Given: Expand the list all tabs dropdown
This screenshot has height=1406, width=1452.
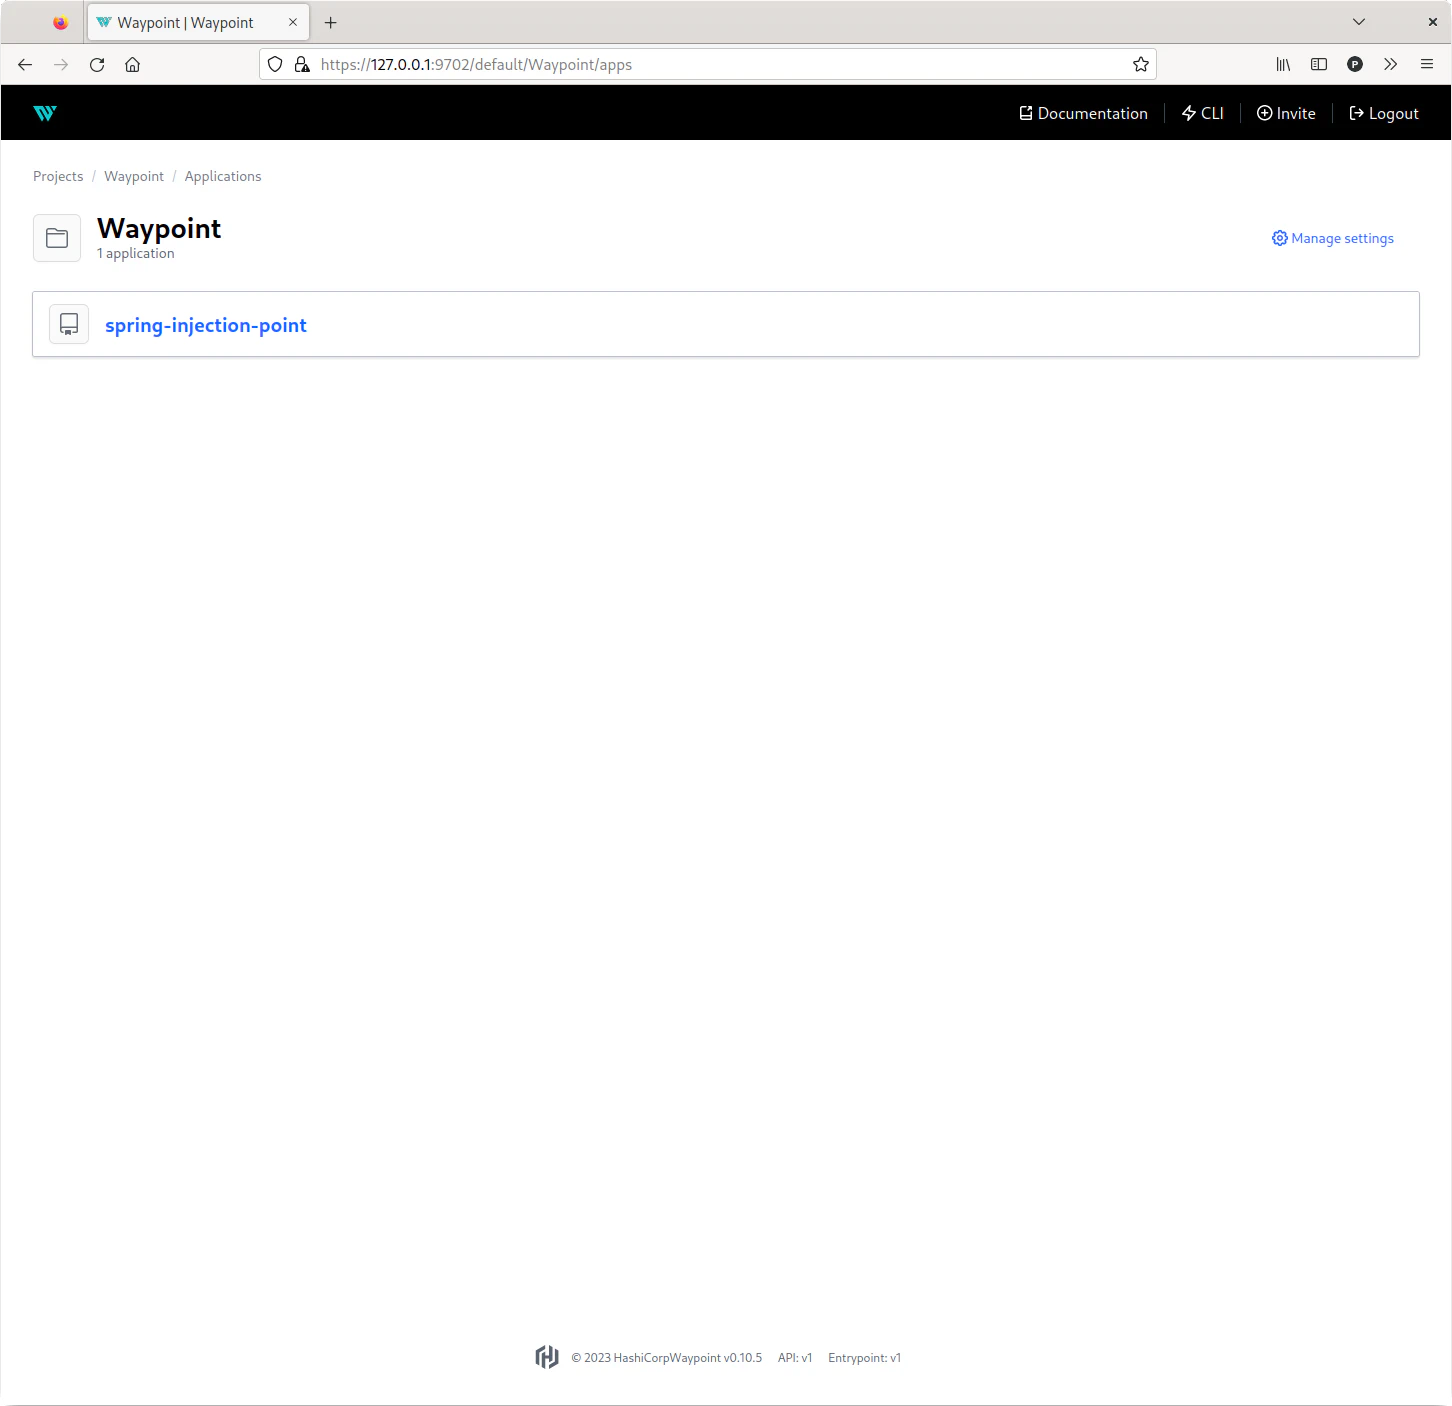Looking at the screenshot, I should pos(1358,22).
